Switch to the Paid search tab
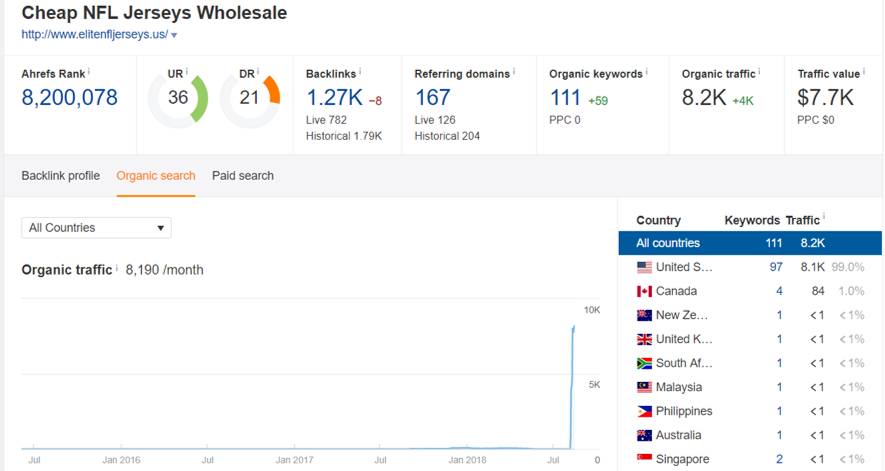 click(x=243, y=176)
